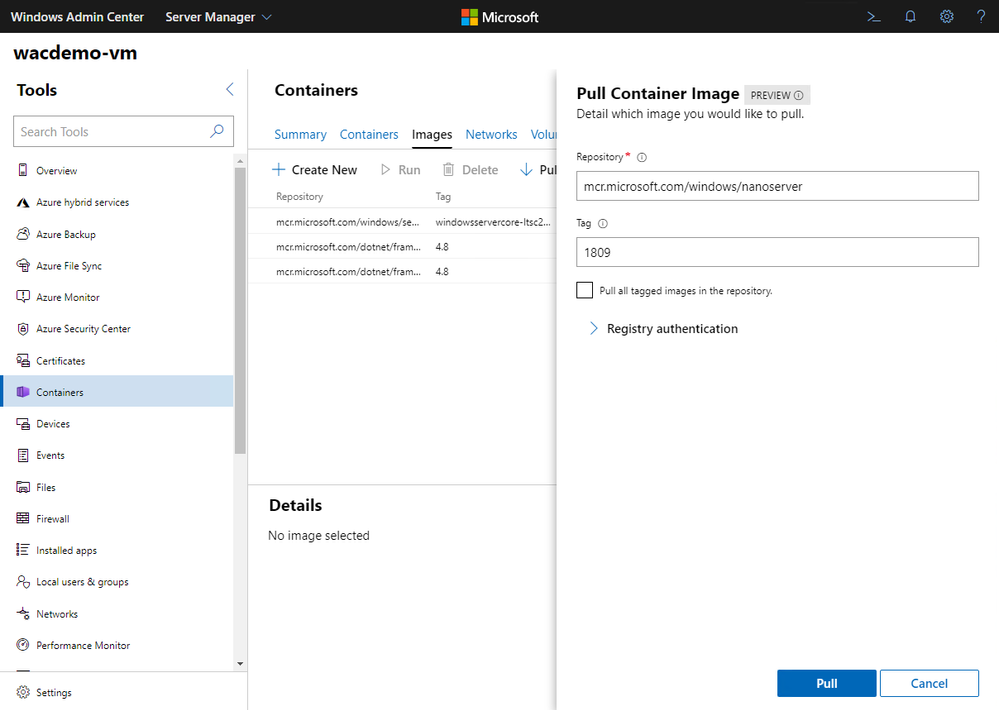999x710 pixels.
Task: Click the Delete toolbar button
Action: 470,170
